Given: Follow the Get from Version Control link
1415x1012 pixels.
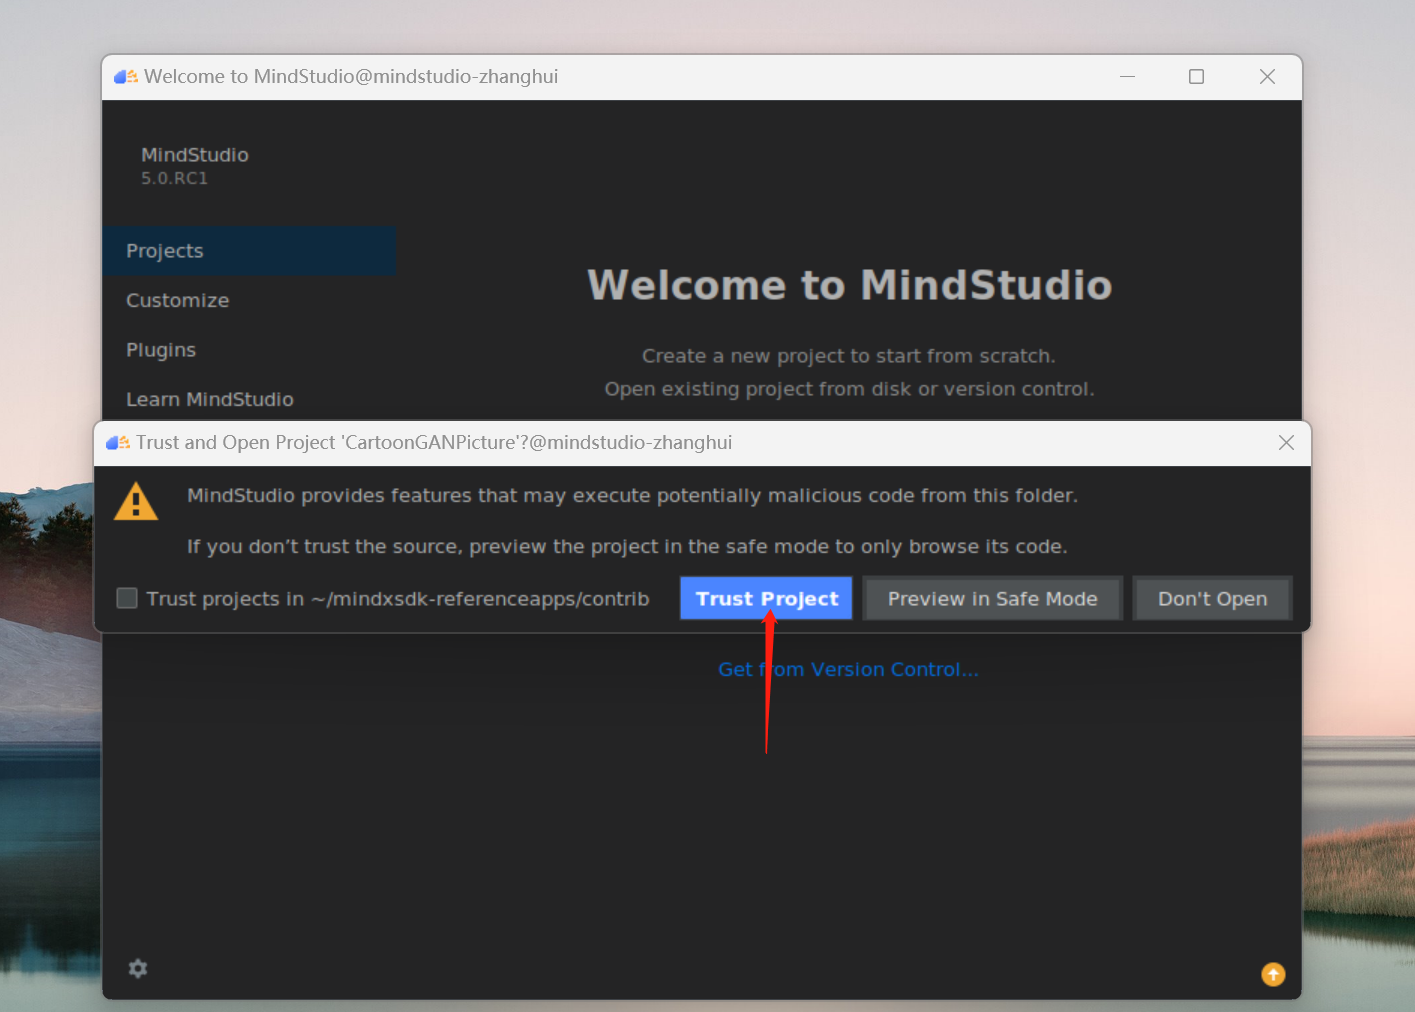Looking at the screenshot, I should [848, 669].
